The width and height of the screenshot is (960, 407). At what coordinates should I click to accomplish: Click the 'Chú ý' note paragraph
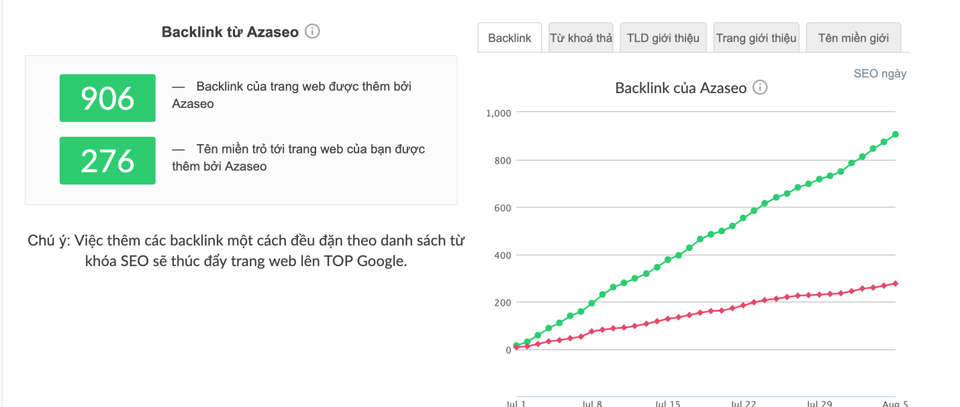246,251
